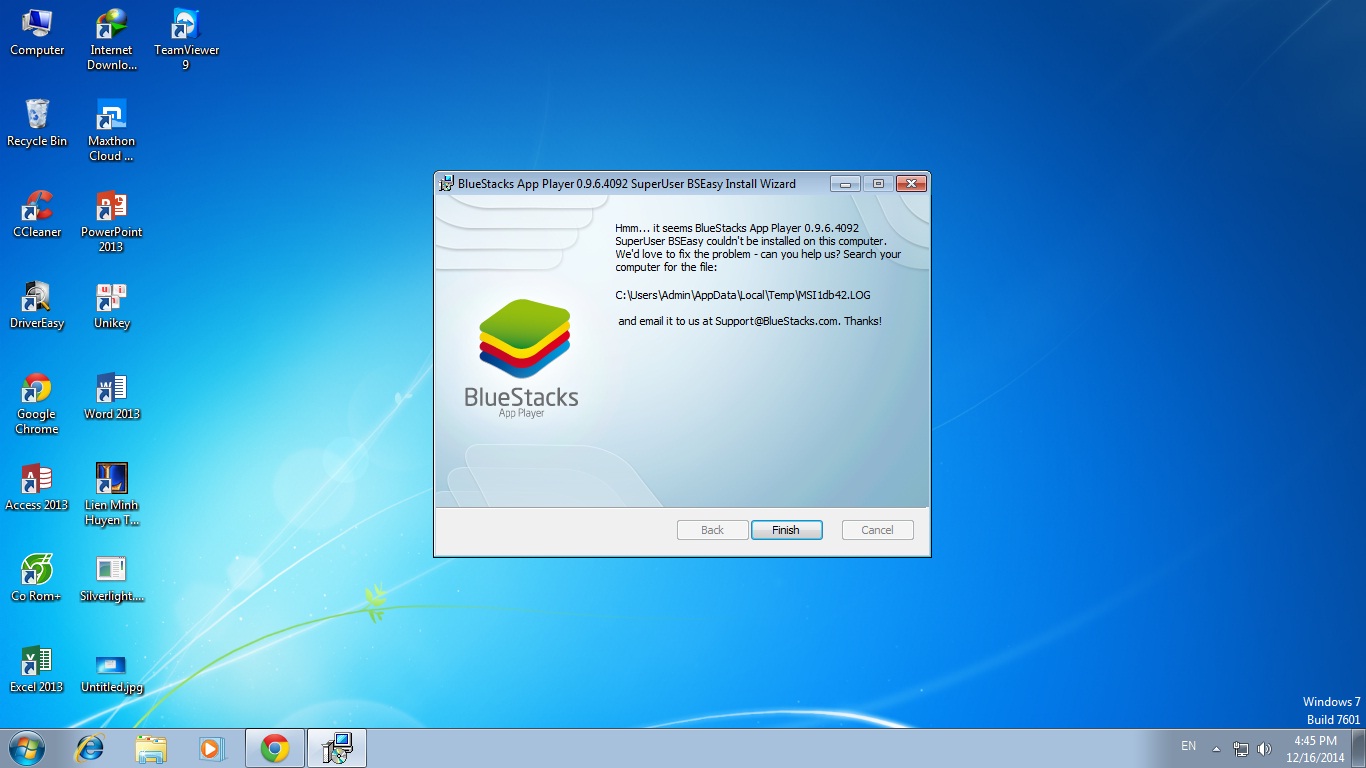Maximize the BlueStacks Install Wizard window
The height and width of the screenshot is (768, 1366).
click(x=878, y=183)
